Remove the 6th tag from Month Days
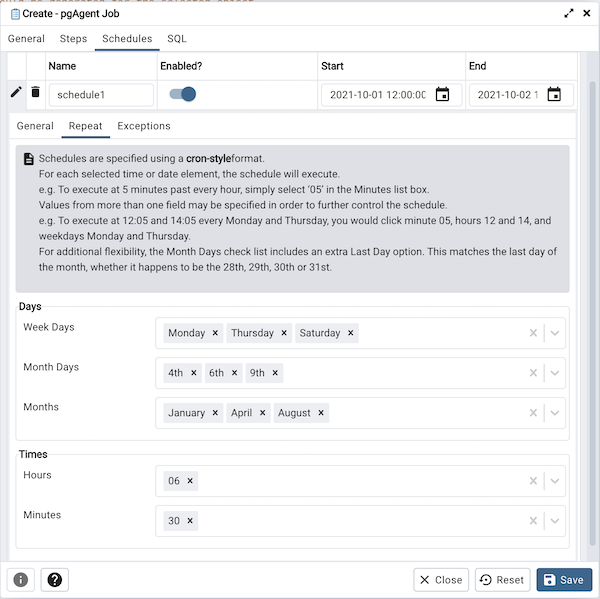 coord(235,373)
